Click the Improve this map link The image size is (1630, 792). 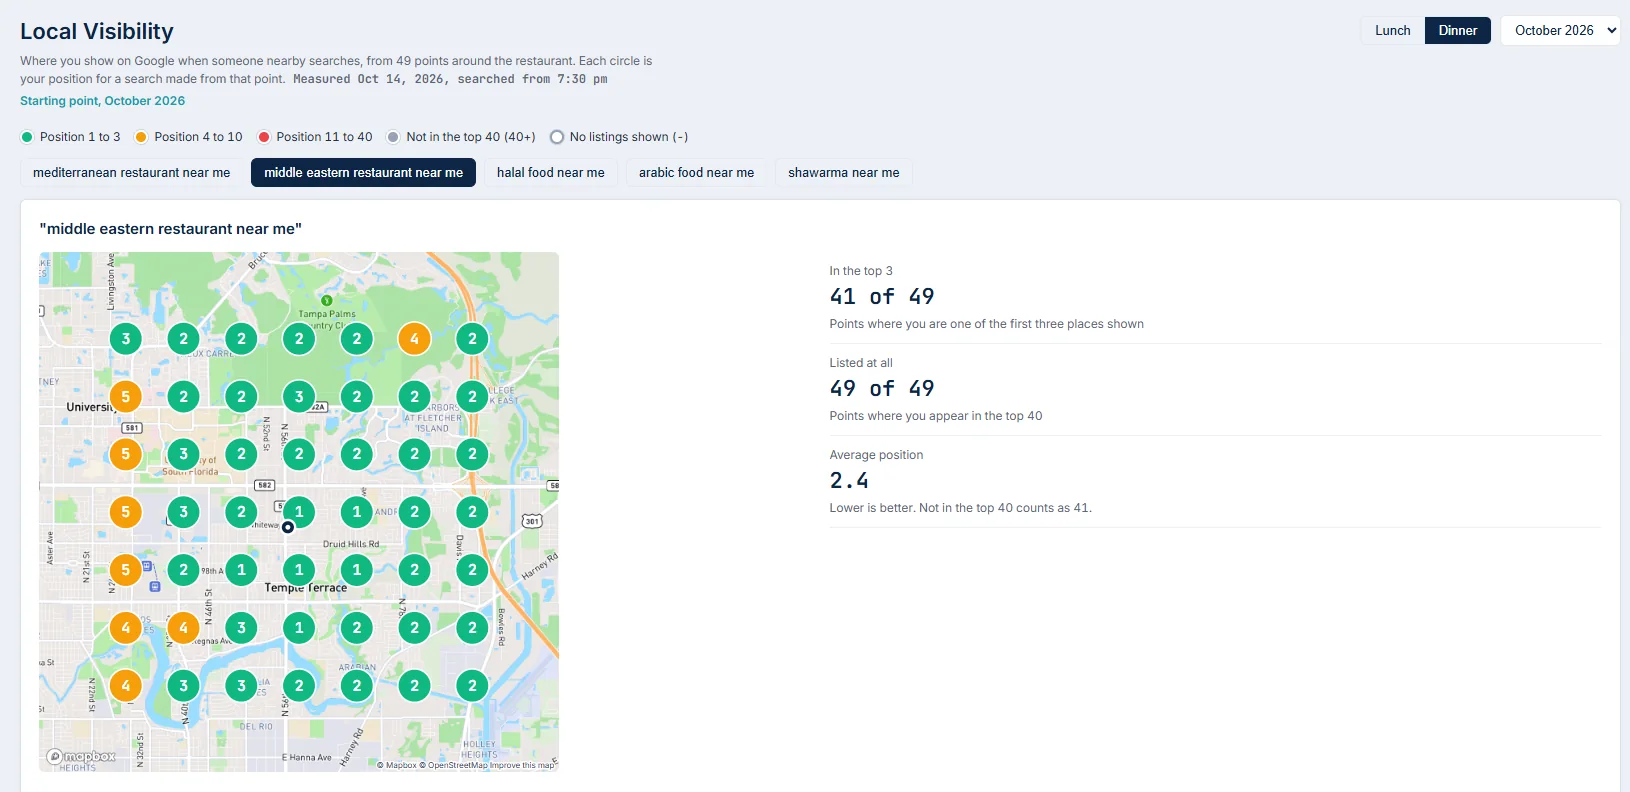(522, 765)
